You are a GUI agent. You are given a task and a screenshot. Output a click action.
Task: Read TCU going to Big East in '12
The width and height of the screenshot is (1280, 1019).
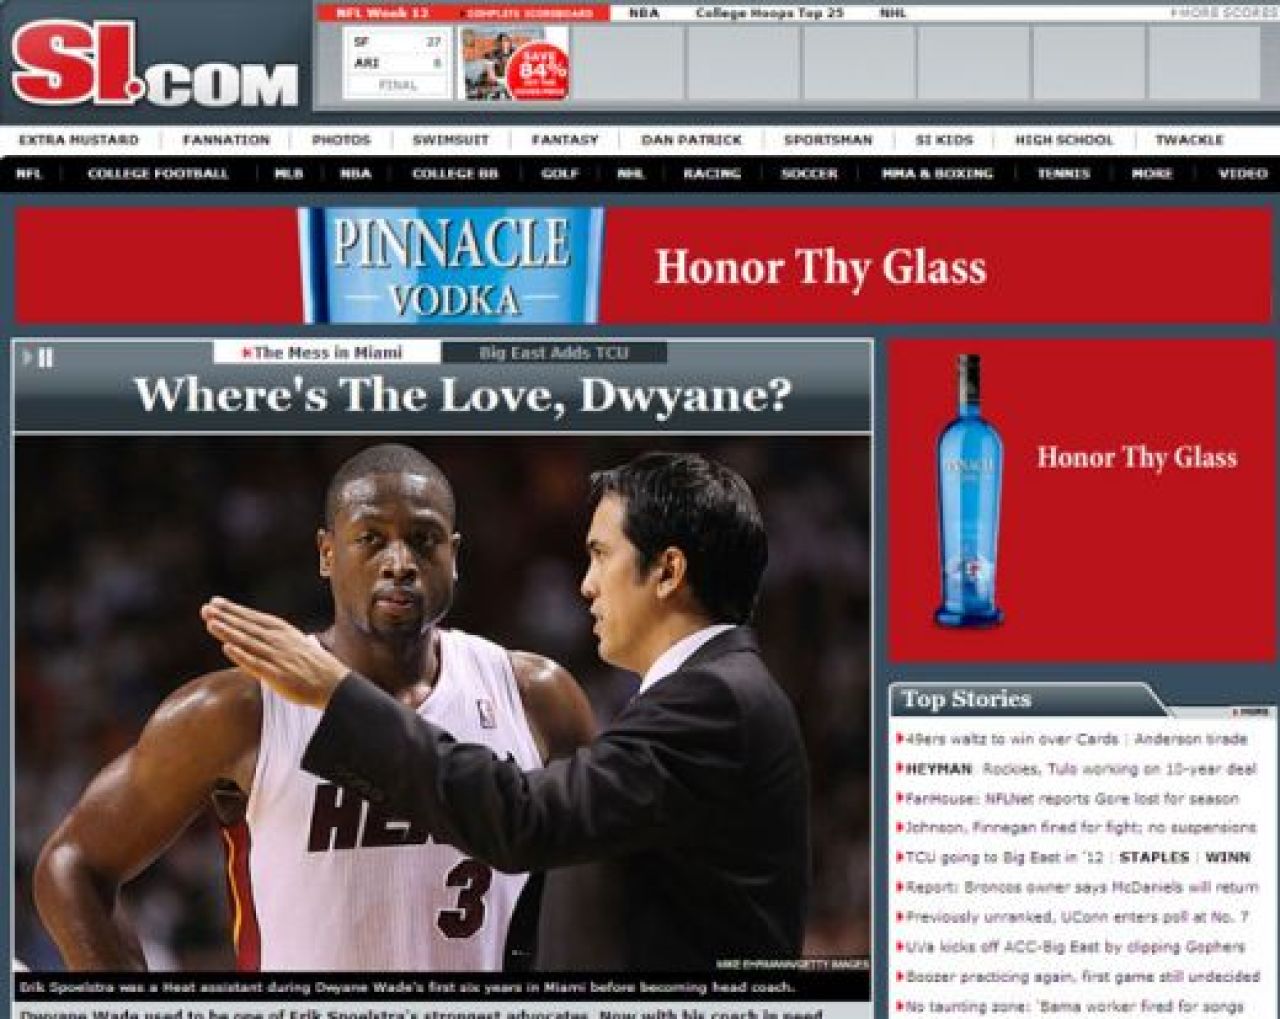1004,858
